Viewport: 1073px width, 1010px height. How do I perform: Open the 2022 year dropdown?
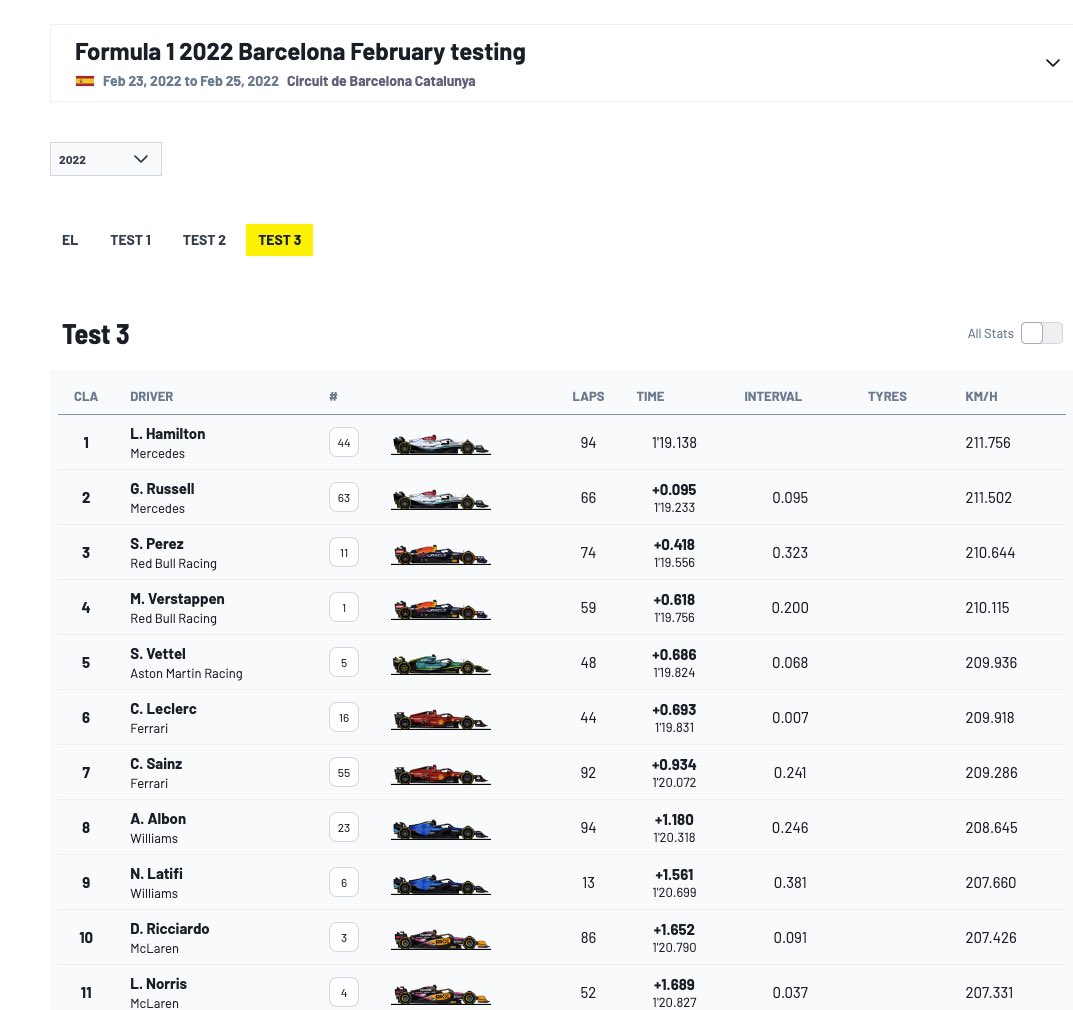106,159
